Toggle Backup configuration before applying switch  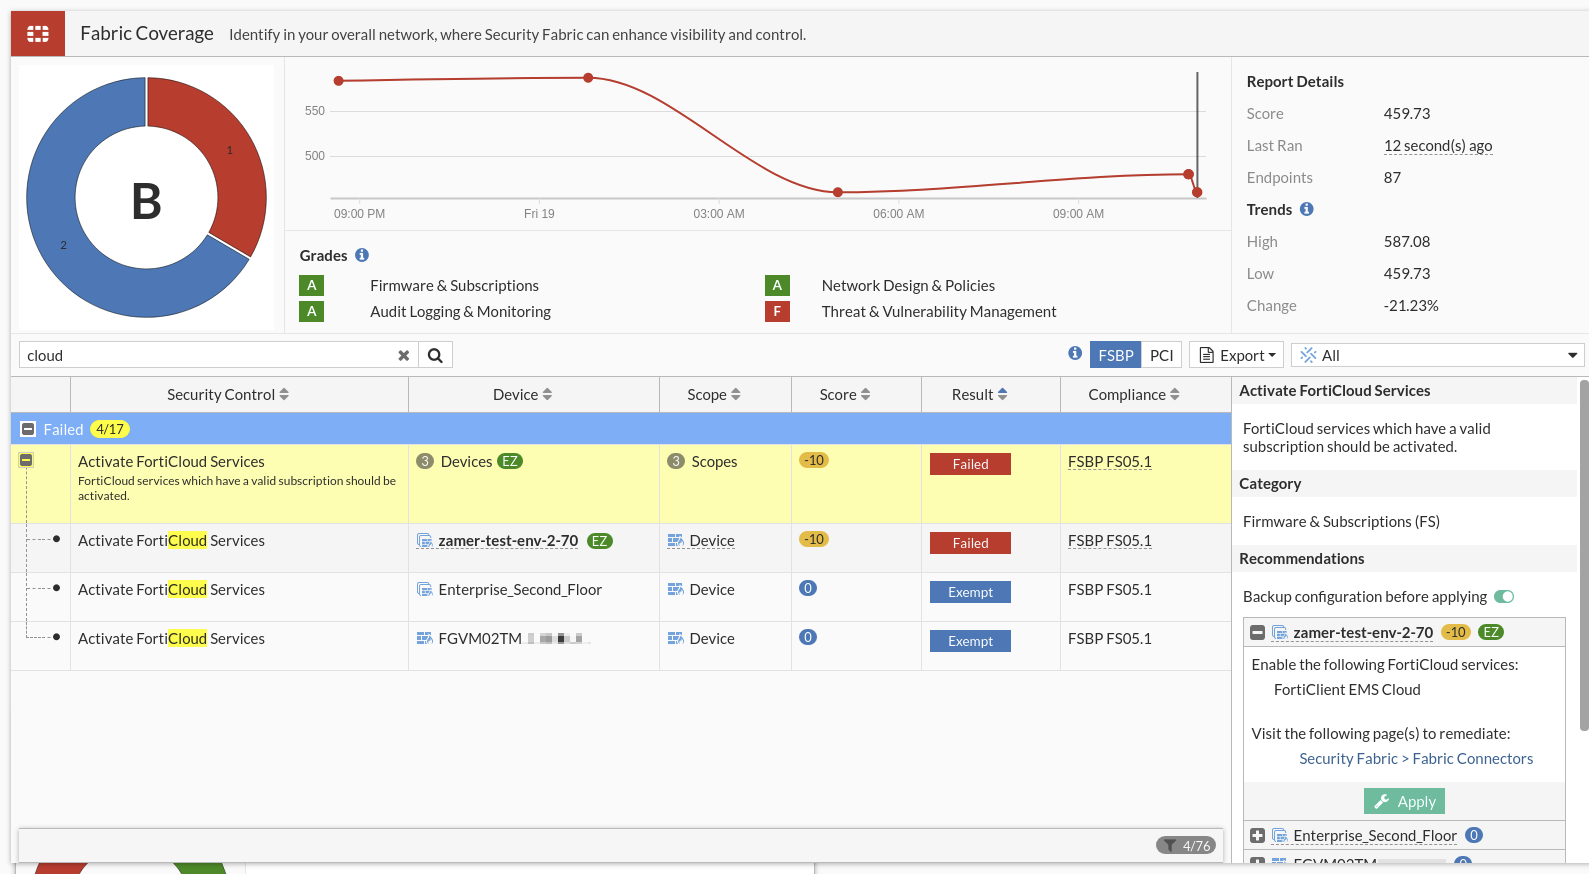coord(1504,597)
